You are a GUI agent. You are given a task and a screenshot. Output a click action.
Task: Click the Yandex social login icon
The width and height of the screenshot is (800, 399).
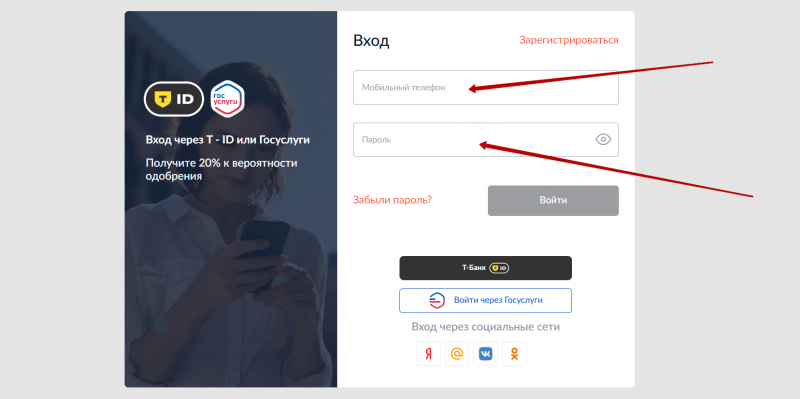point(428,354)
